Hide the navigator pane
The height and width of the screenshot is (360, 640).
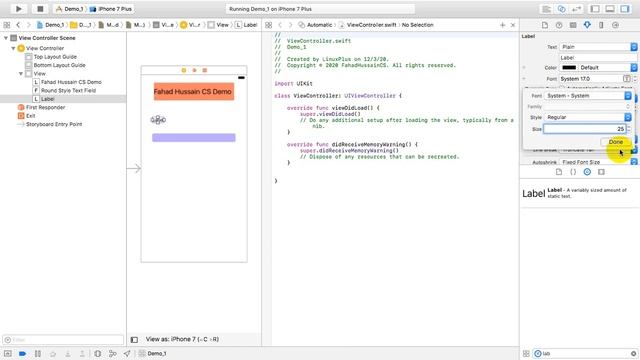[x=595, y=9]
